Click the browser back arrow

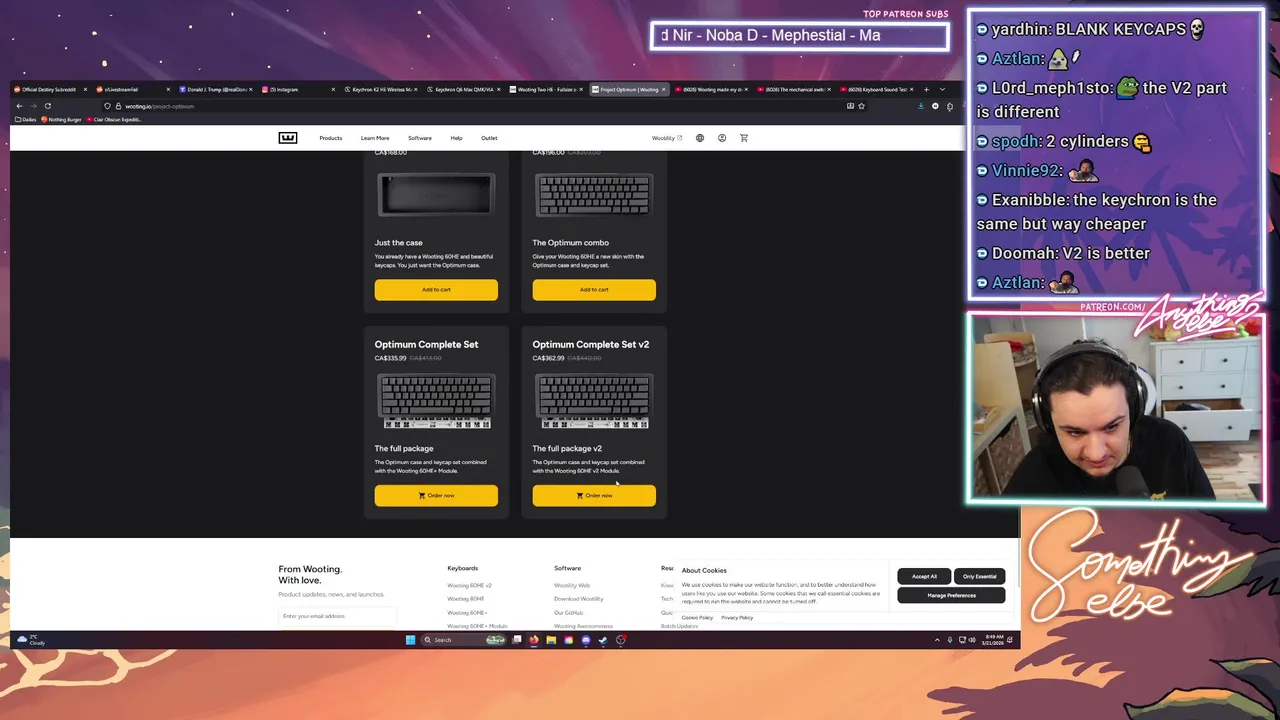click(x=19, y=106)
